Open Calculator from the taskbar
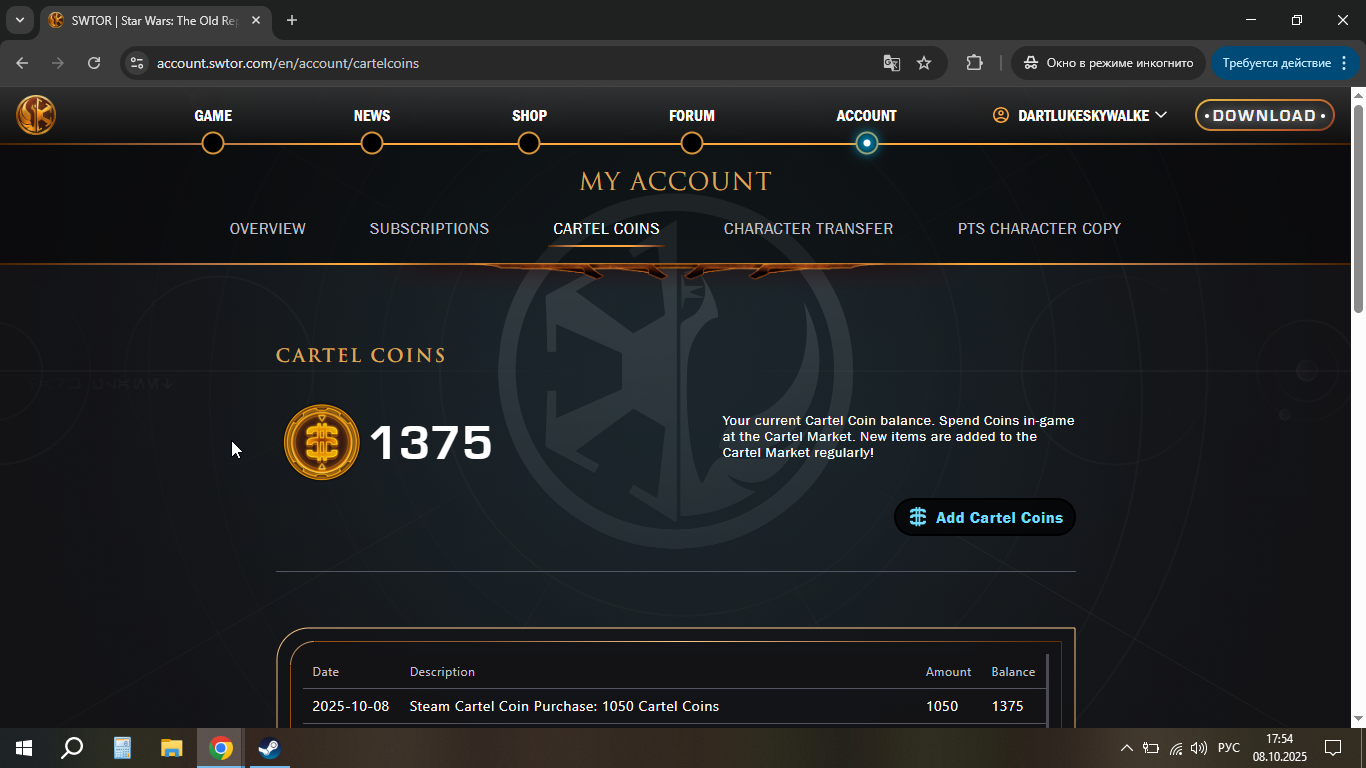 [122, 748]
